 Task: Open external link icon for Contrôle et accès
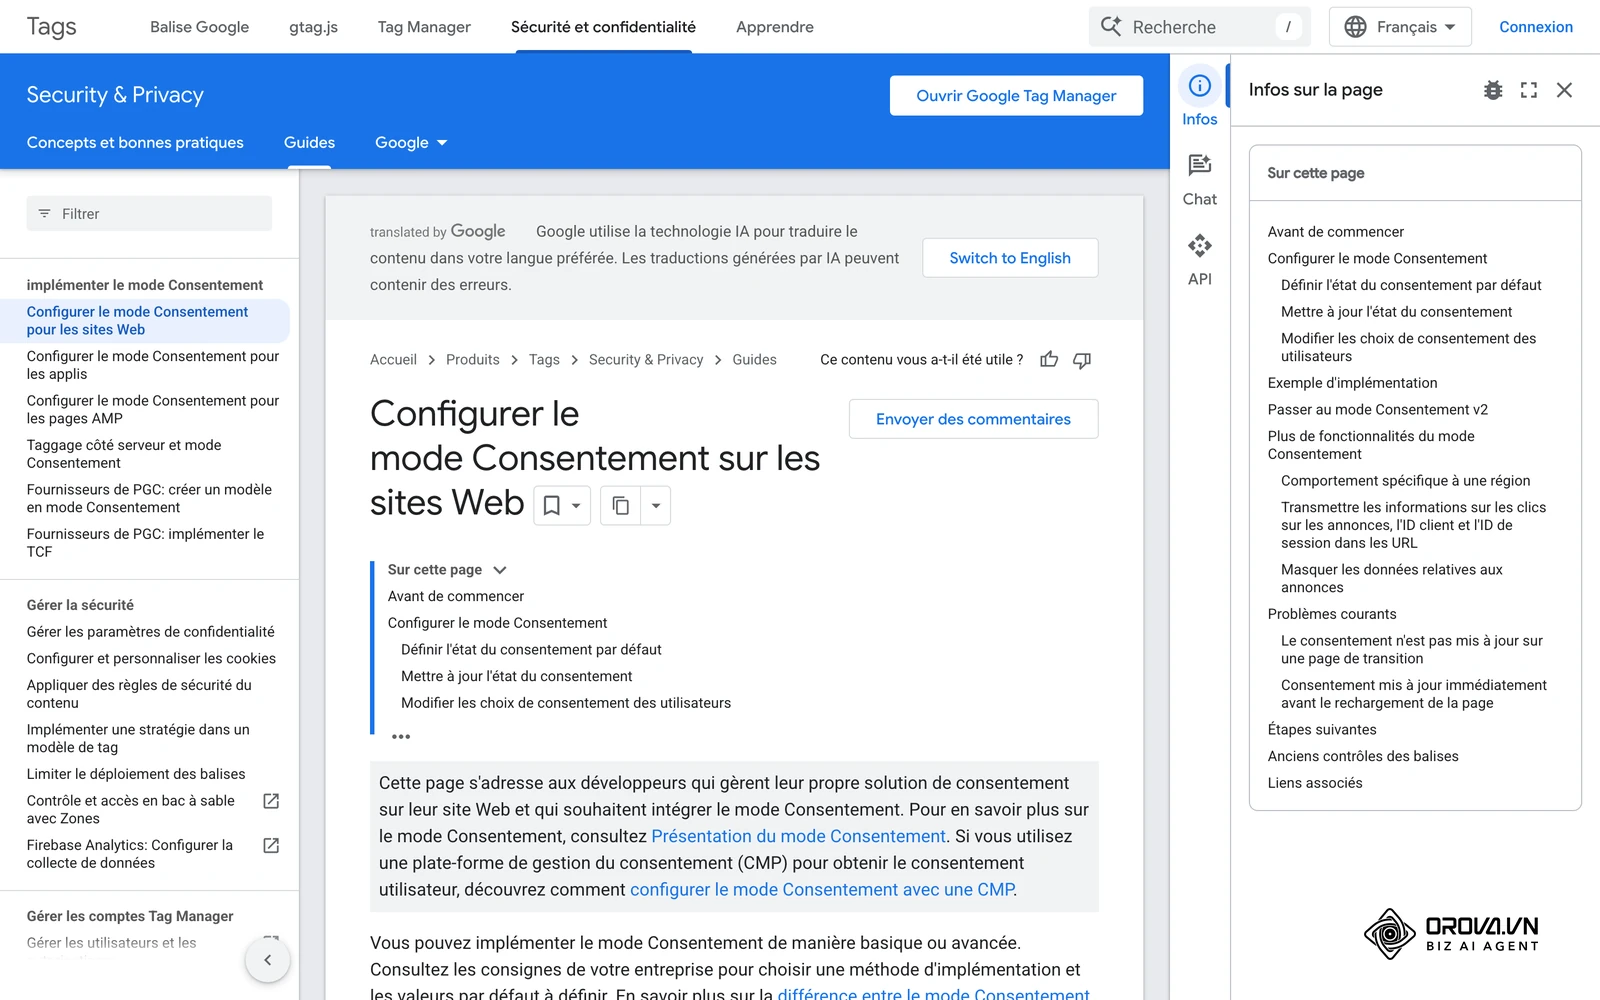271,801
